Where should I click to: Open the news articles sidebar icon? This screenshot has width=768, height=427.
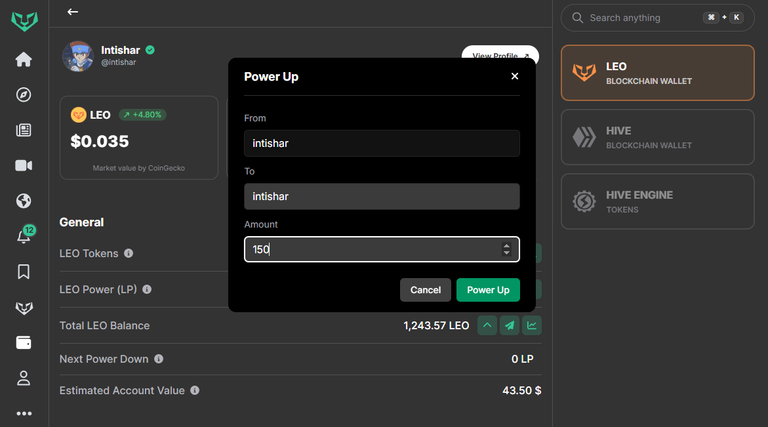point(24,130)
